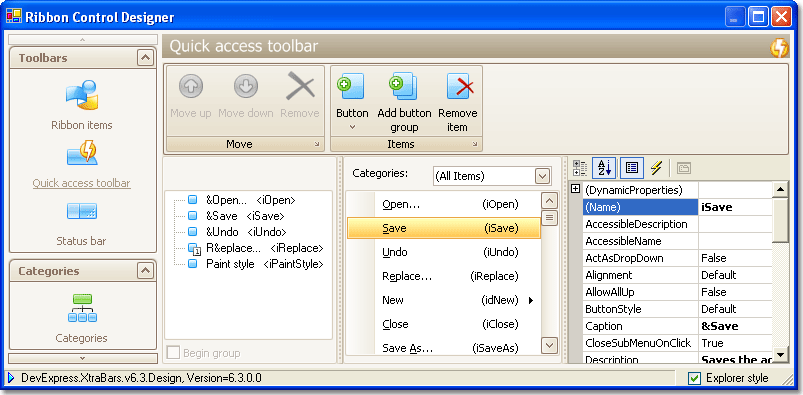Show the Events lightning icon
The height and width of the screenshot is (395, 803).
click(657, 168)
